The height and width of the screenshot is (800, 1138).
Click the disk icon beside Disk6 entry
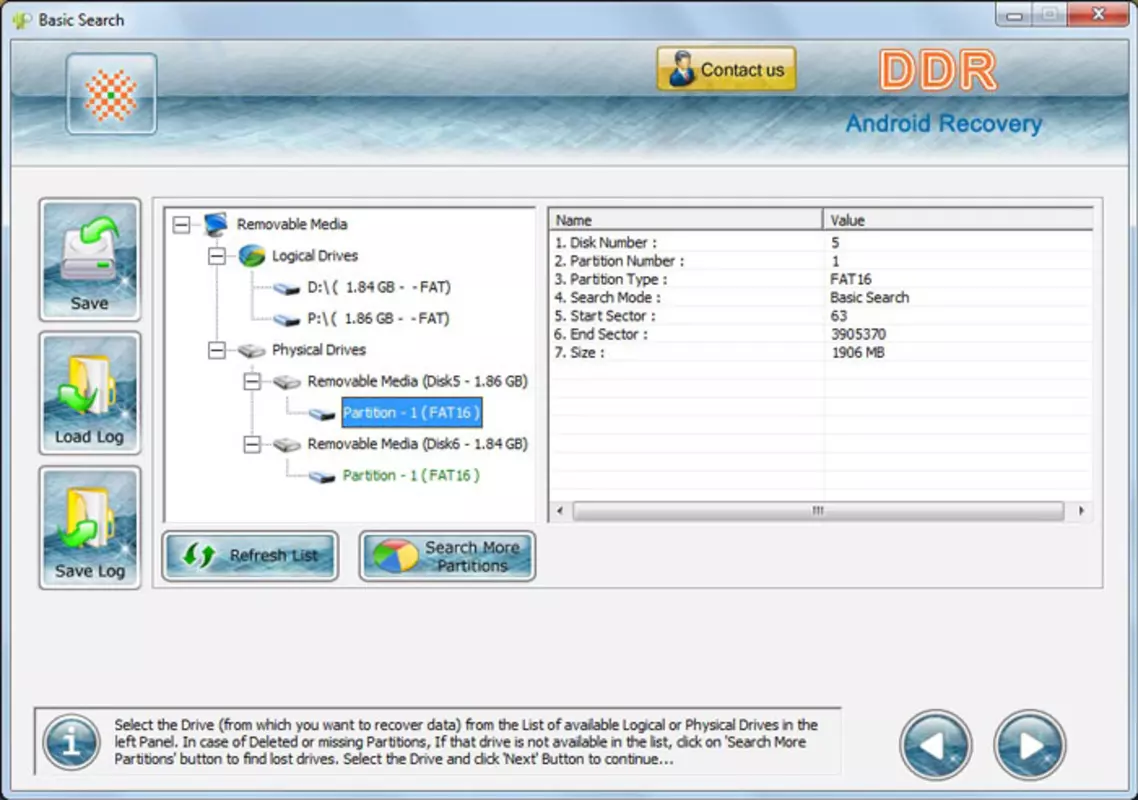pyautogui.click(x=287, y=444)
